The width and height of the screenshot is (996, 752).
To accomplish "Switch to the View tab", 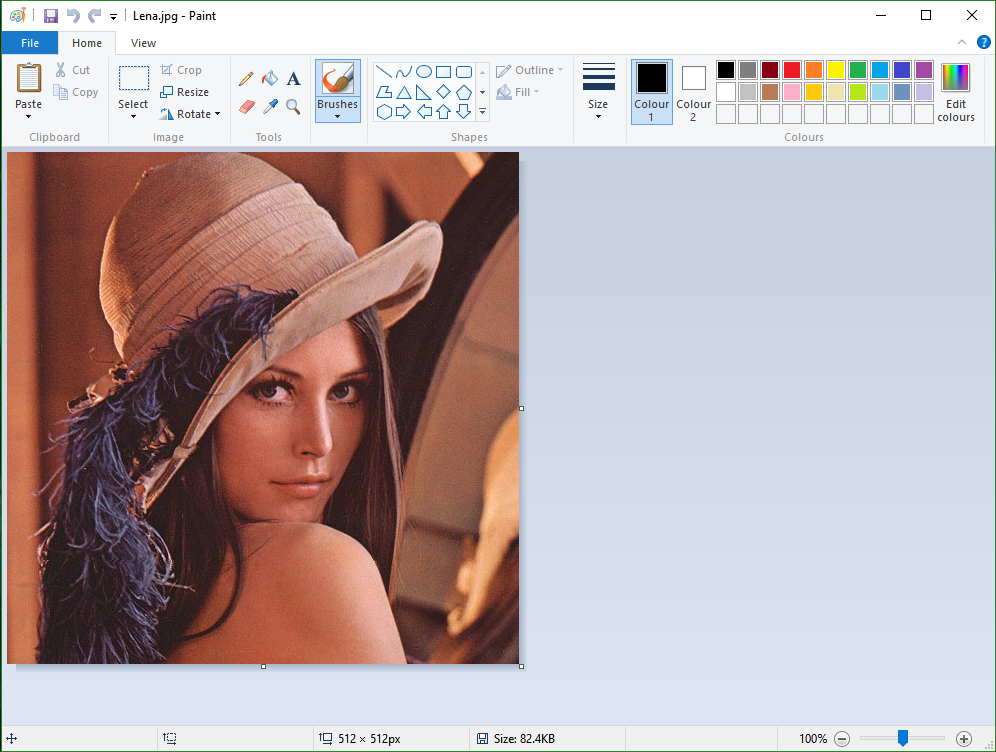I will 143,43.
